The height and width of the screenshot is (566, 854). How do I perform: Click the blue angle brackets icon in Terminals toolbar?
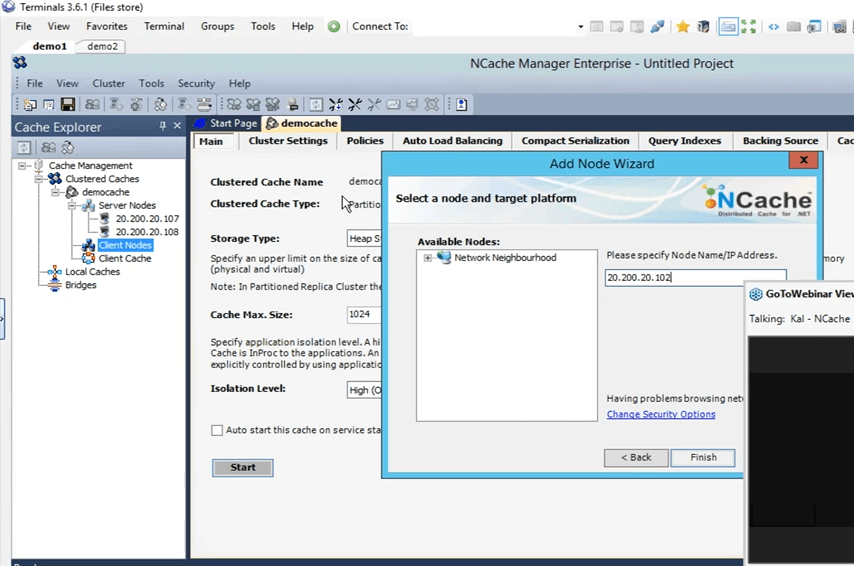click(x=773, y=26)
